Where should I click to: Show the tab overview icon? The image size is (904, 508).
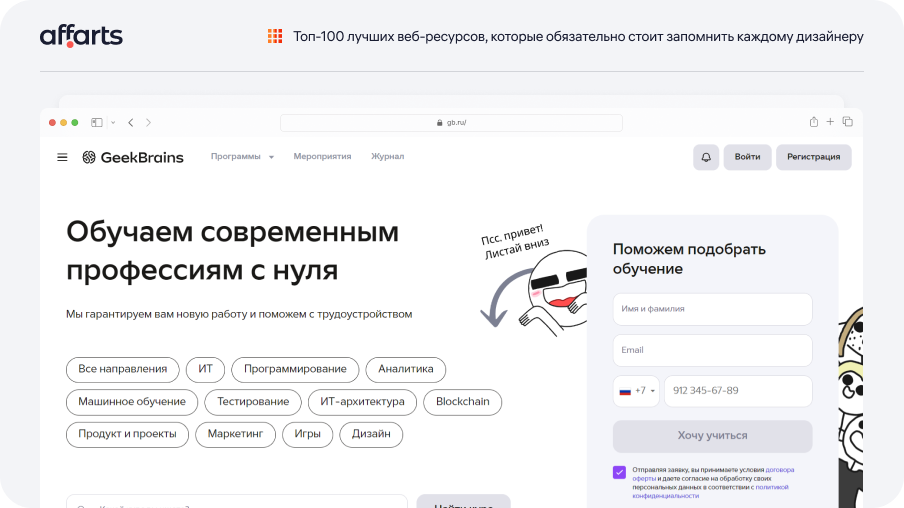[x=848, y=122]
